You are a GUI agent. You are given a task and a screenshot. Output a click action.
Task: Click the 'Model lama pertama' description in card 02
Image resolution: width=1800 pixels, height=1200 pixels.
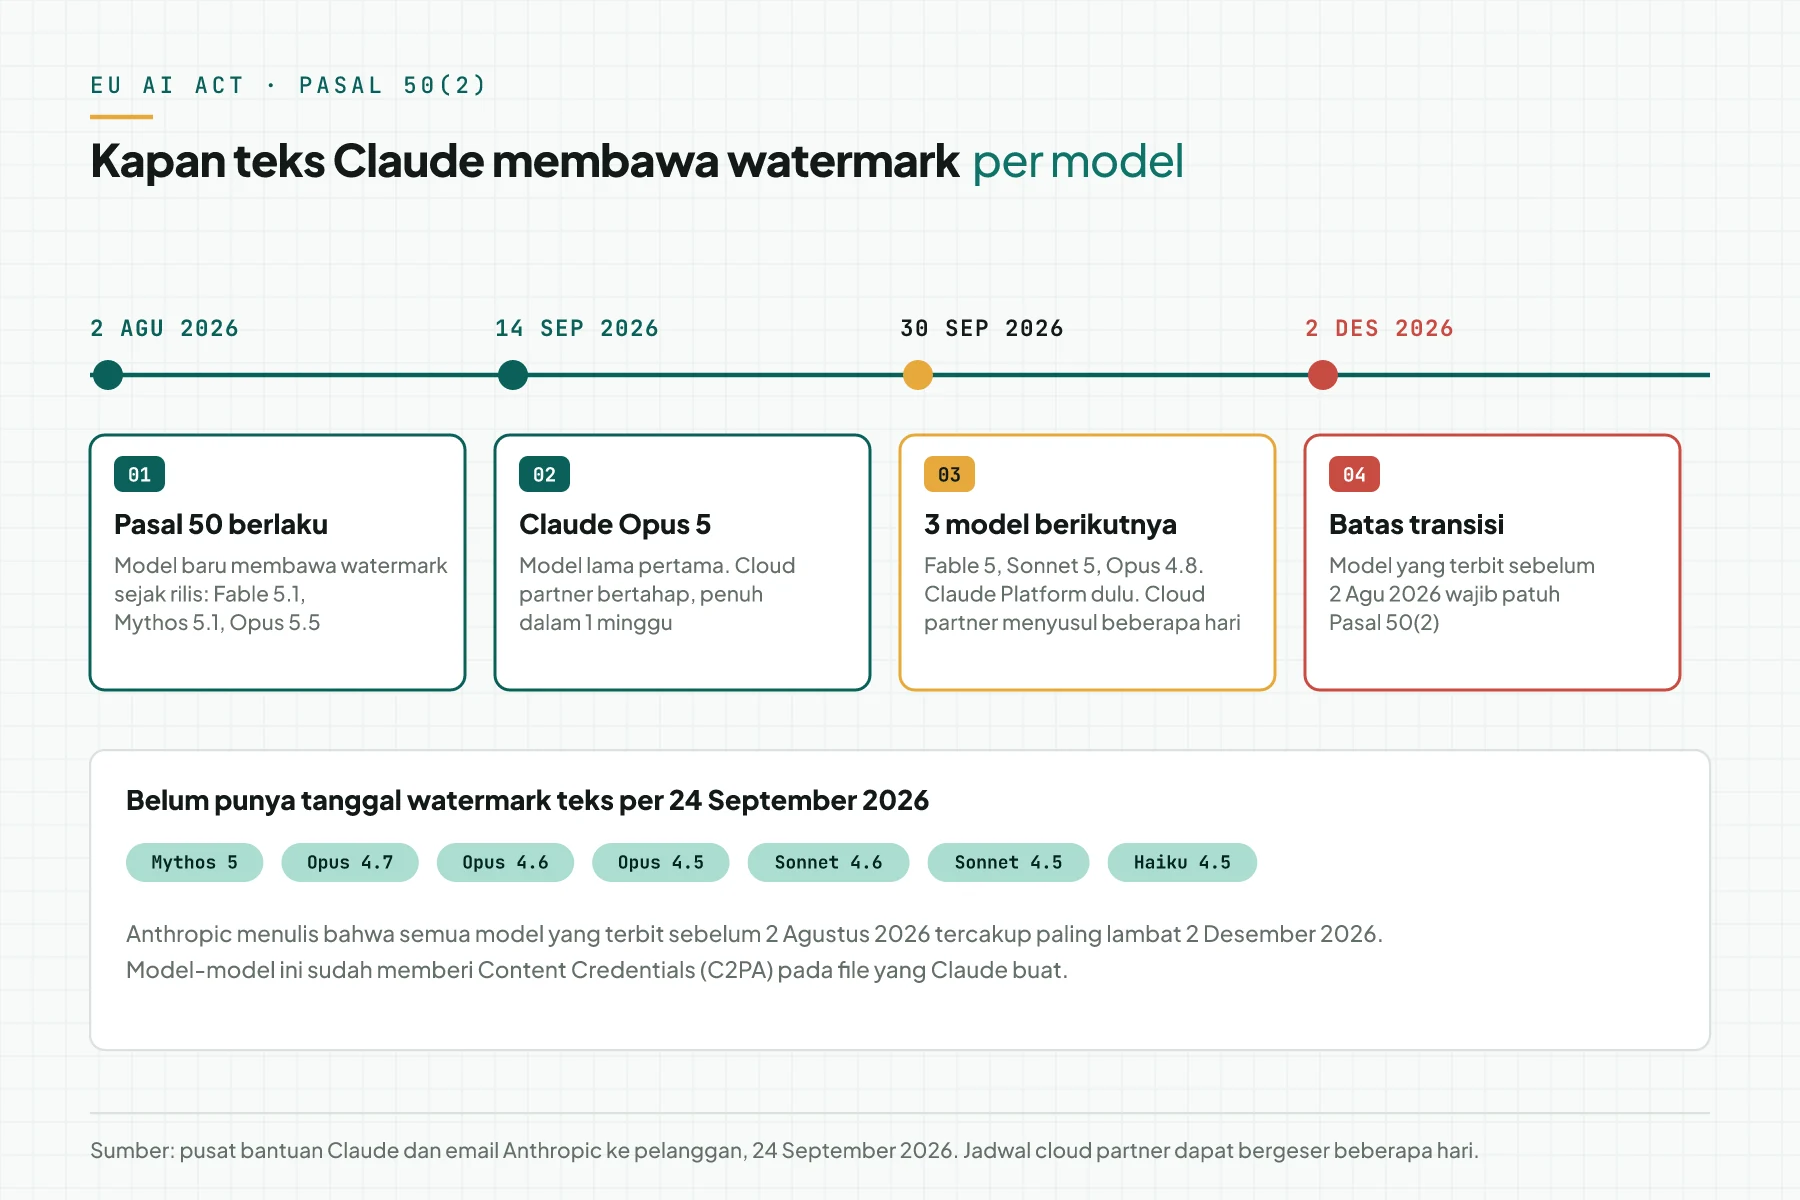[657, 594]
